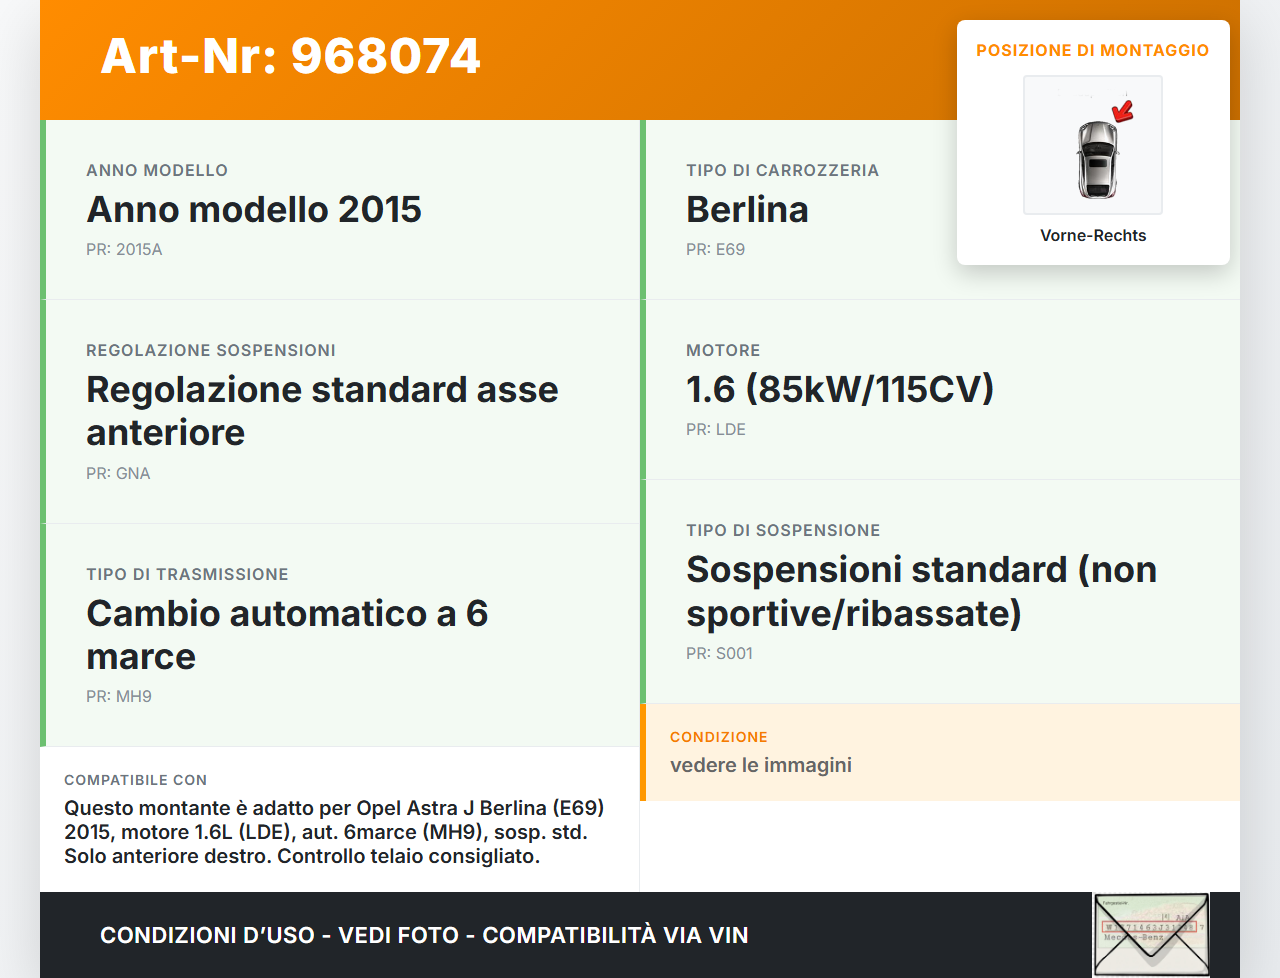Select the PR code 2015A
This screenshot has width=1280, height=978.
click(124, 249)
